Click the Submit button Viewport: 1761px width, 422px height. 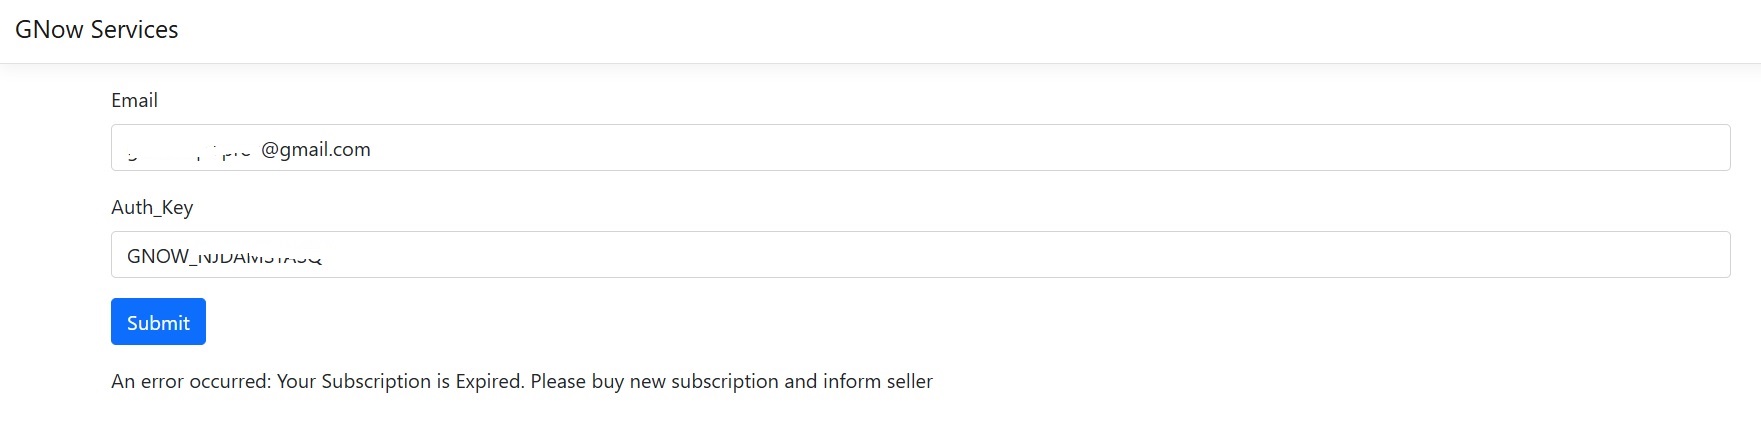158,321
